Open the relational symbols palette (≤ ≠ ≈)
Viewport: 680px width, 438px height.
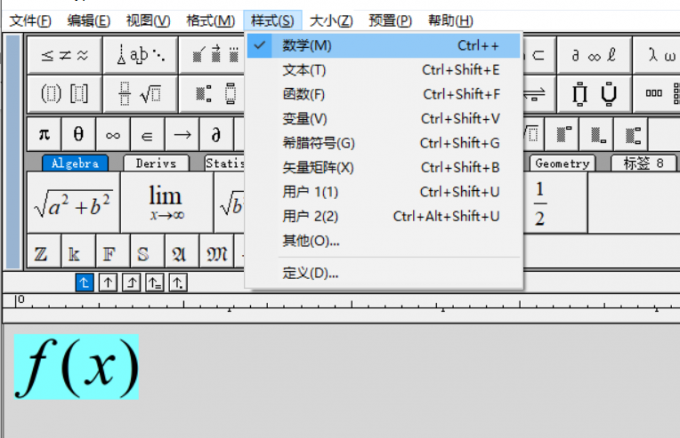65,55
